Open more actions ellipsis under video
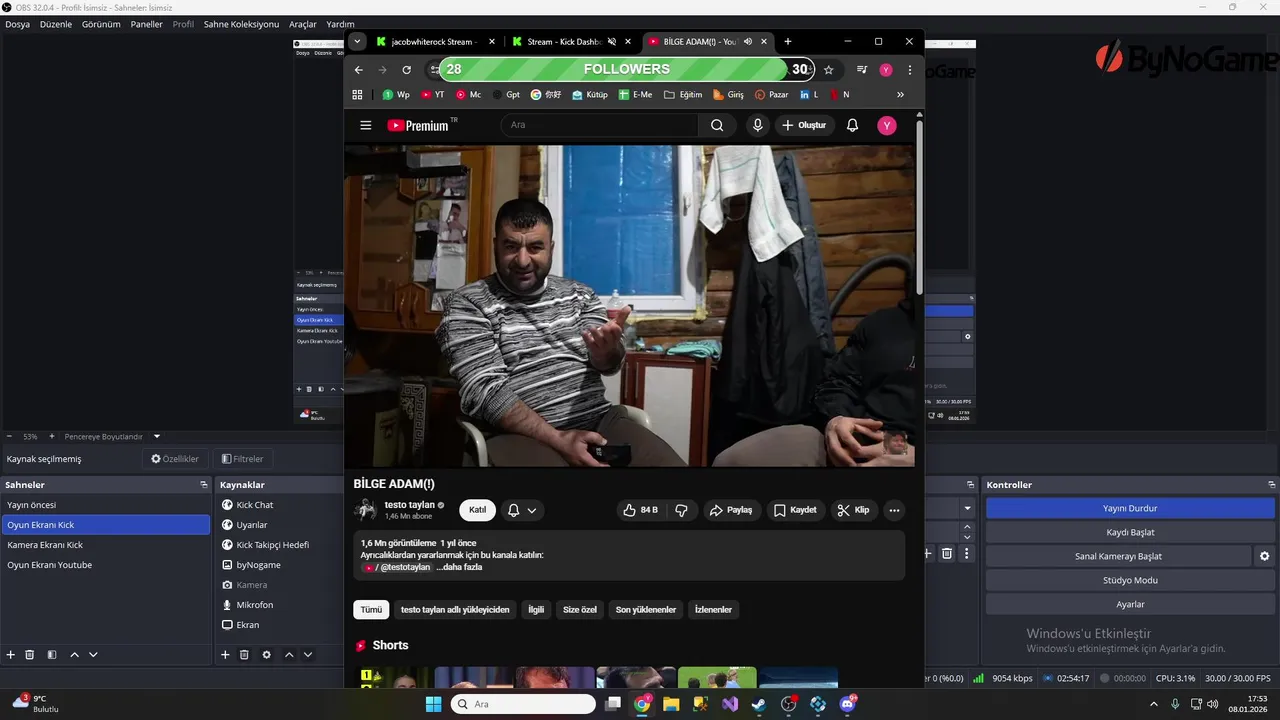 pyautogui.click(x=894, y=510)
